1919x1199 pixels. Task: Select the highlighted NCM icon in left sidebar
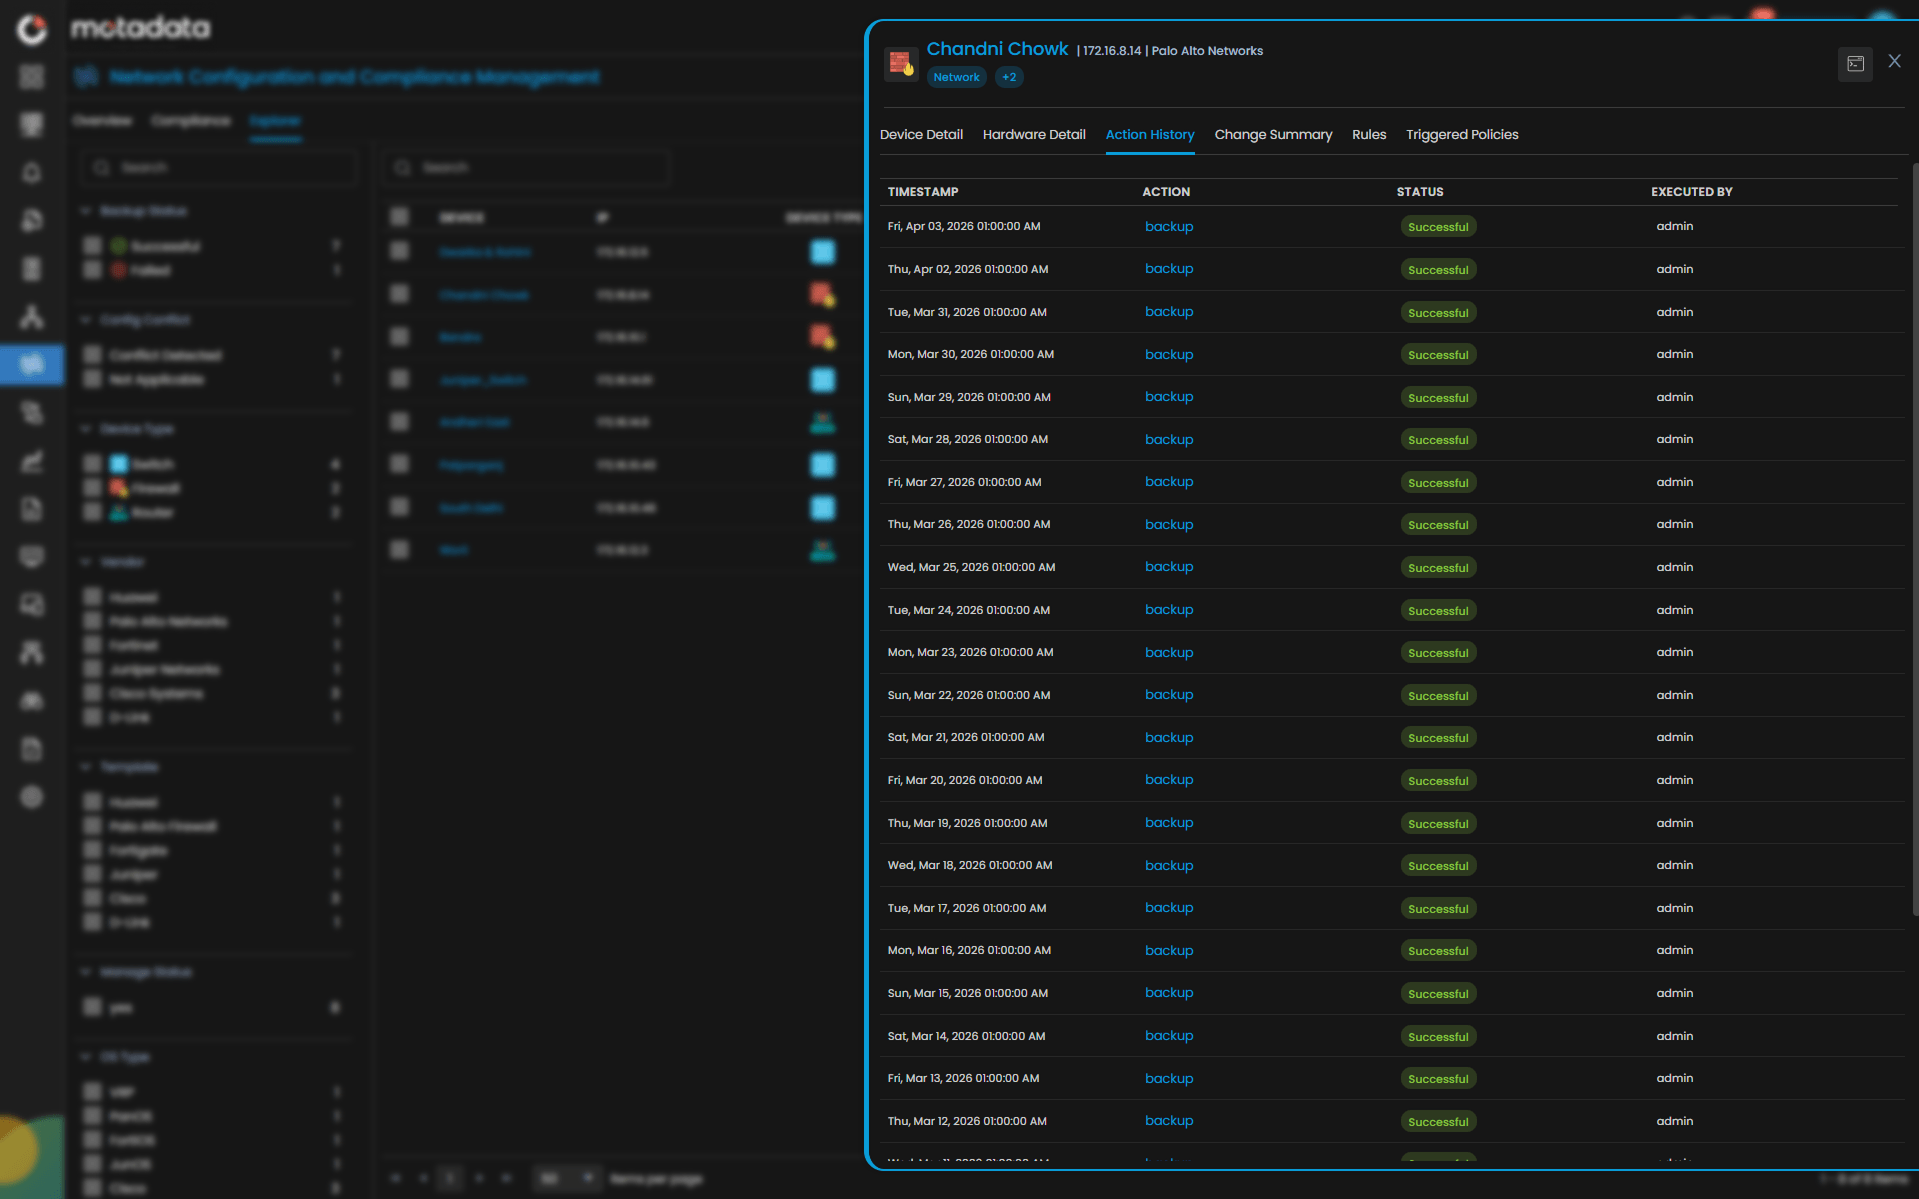(32, 364)
